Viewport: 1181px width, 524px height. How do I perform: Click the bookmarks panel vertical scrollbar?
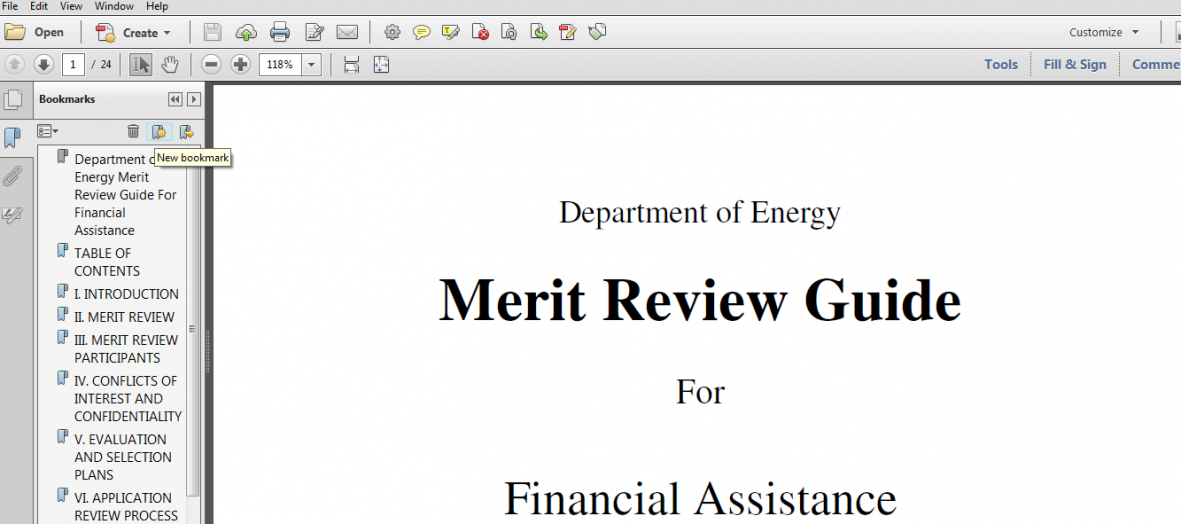click(192, 328)
